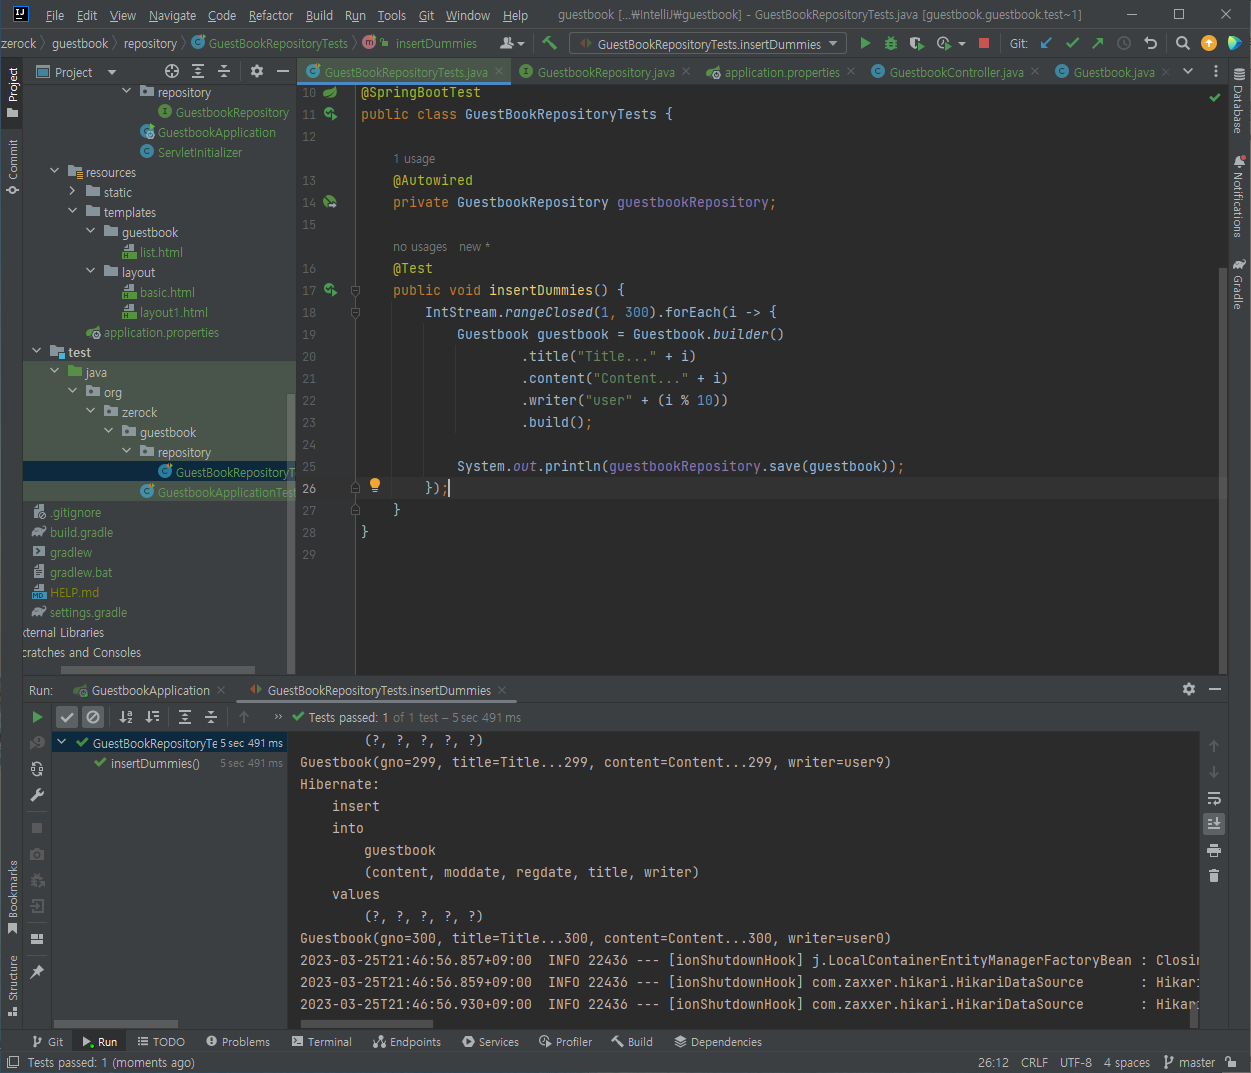
Task: Open Search Everywhere magnifier
Action: point(1183,43)
